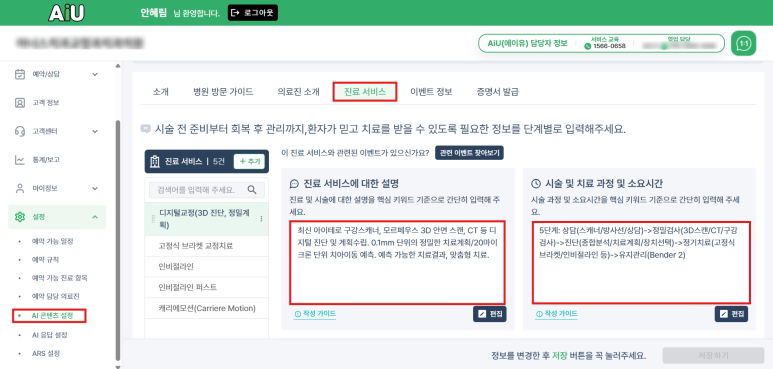773x369 pixels.
Task: Switch to the 이벤트 정보 tab
Action: pos(431,92)
